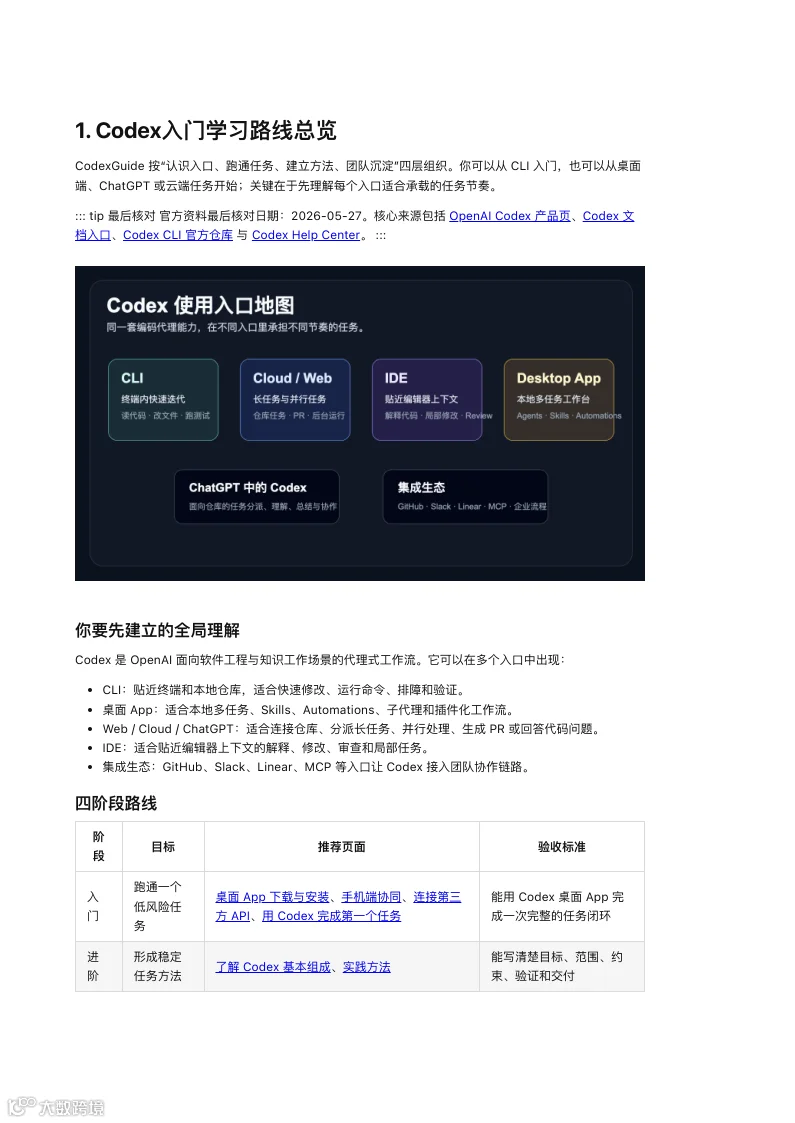
Task: Click the 形成稳定任务方法 cell
Action: tap(163, 966)
